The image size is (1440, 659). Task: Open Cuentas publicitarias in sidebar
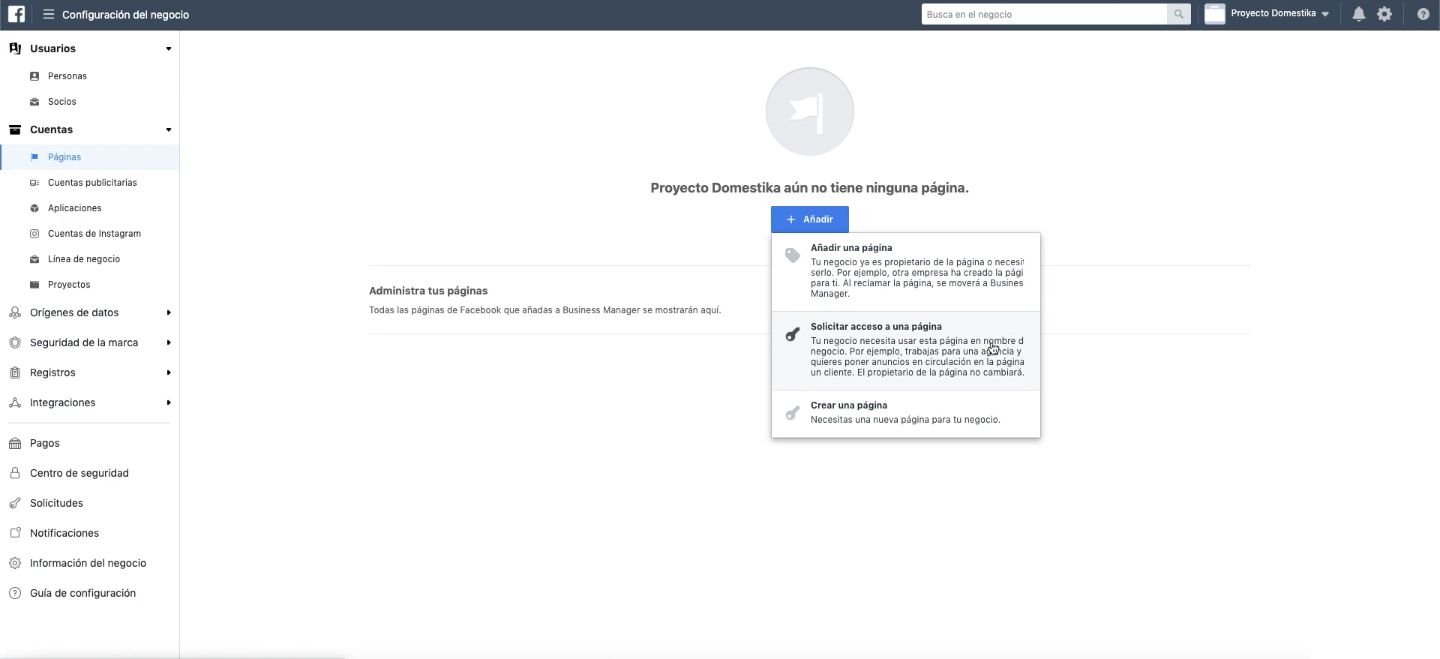click(x=92, y=183)
